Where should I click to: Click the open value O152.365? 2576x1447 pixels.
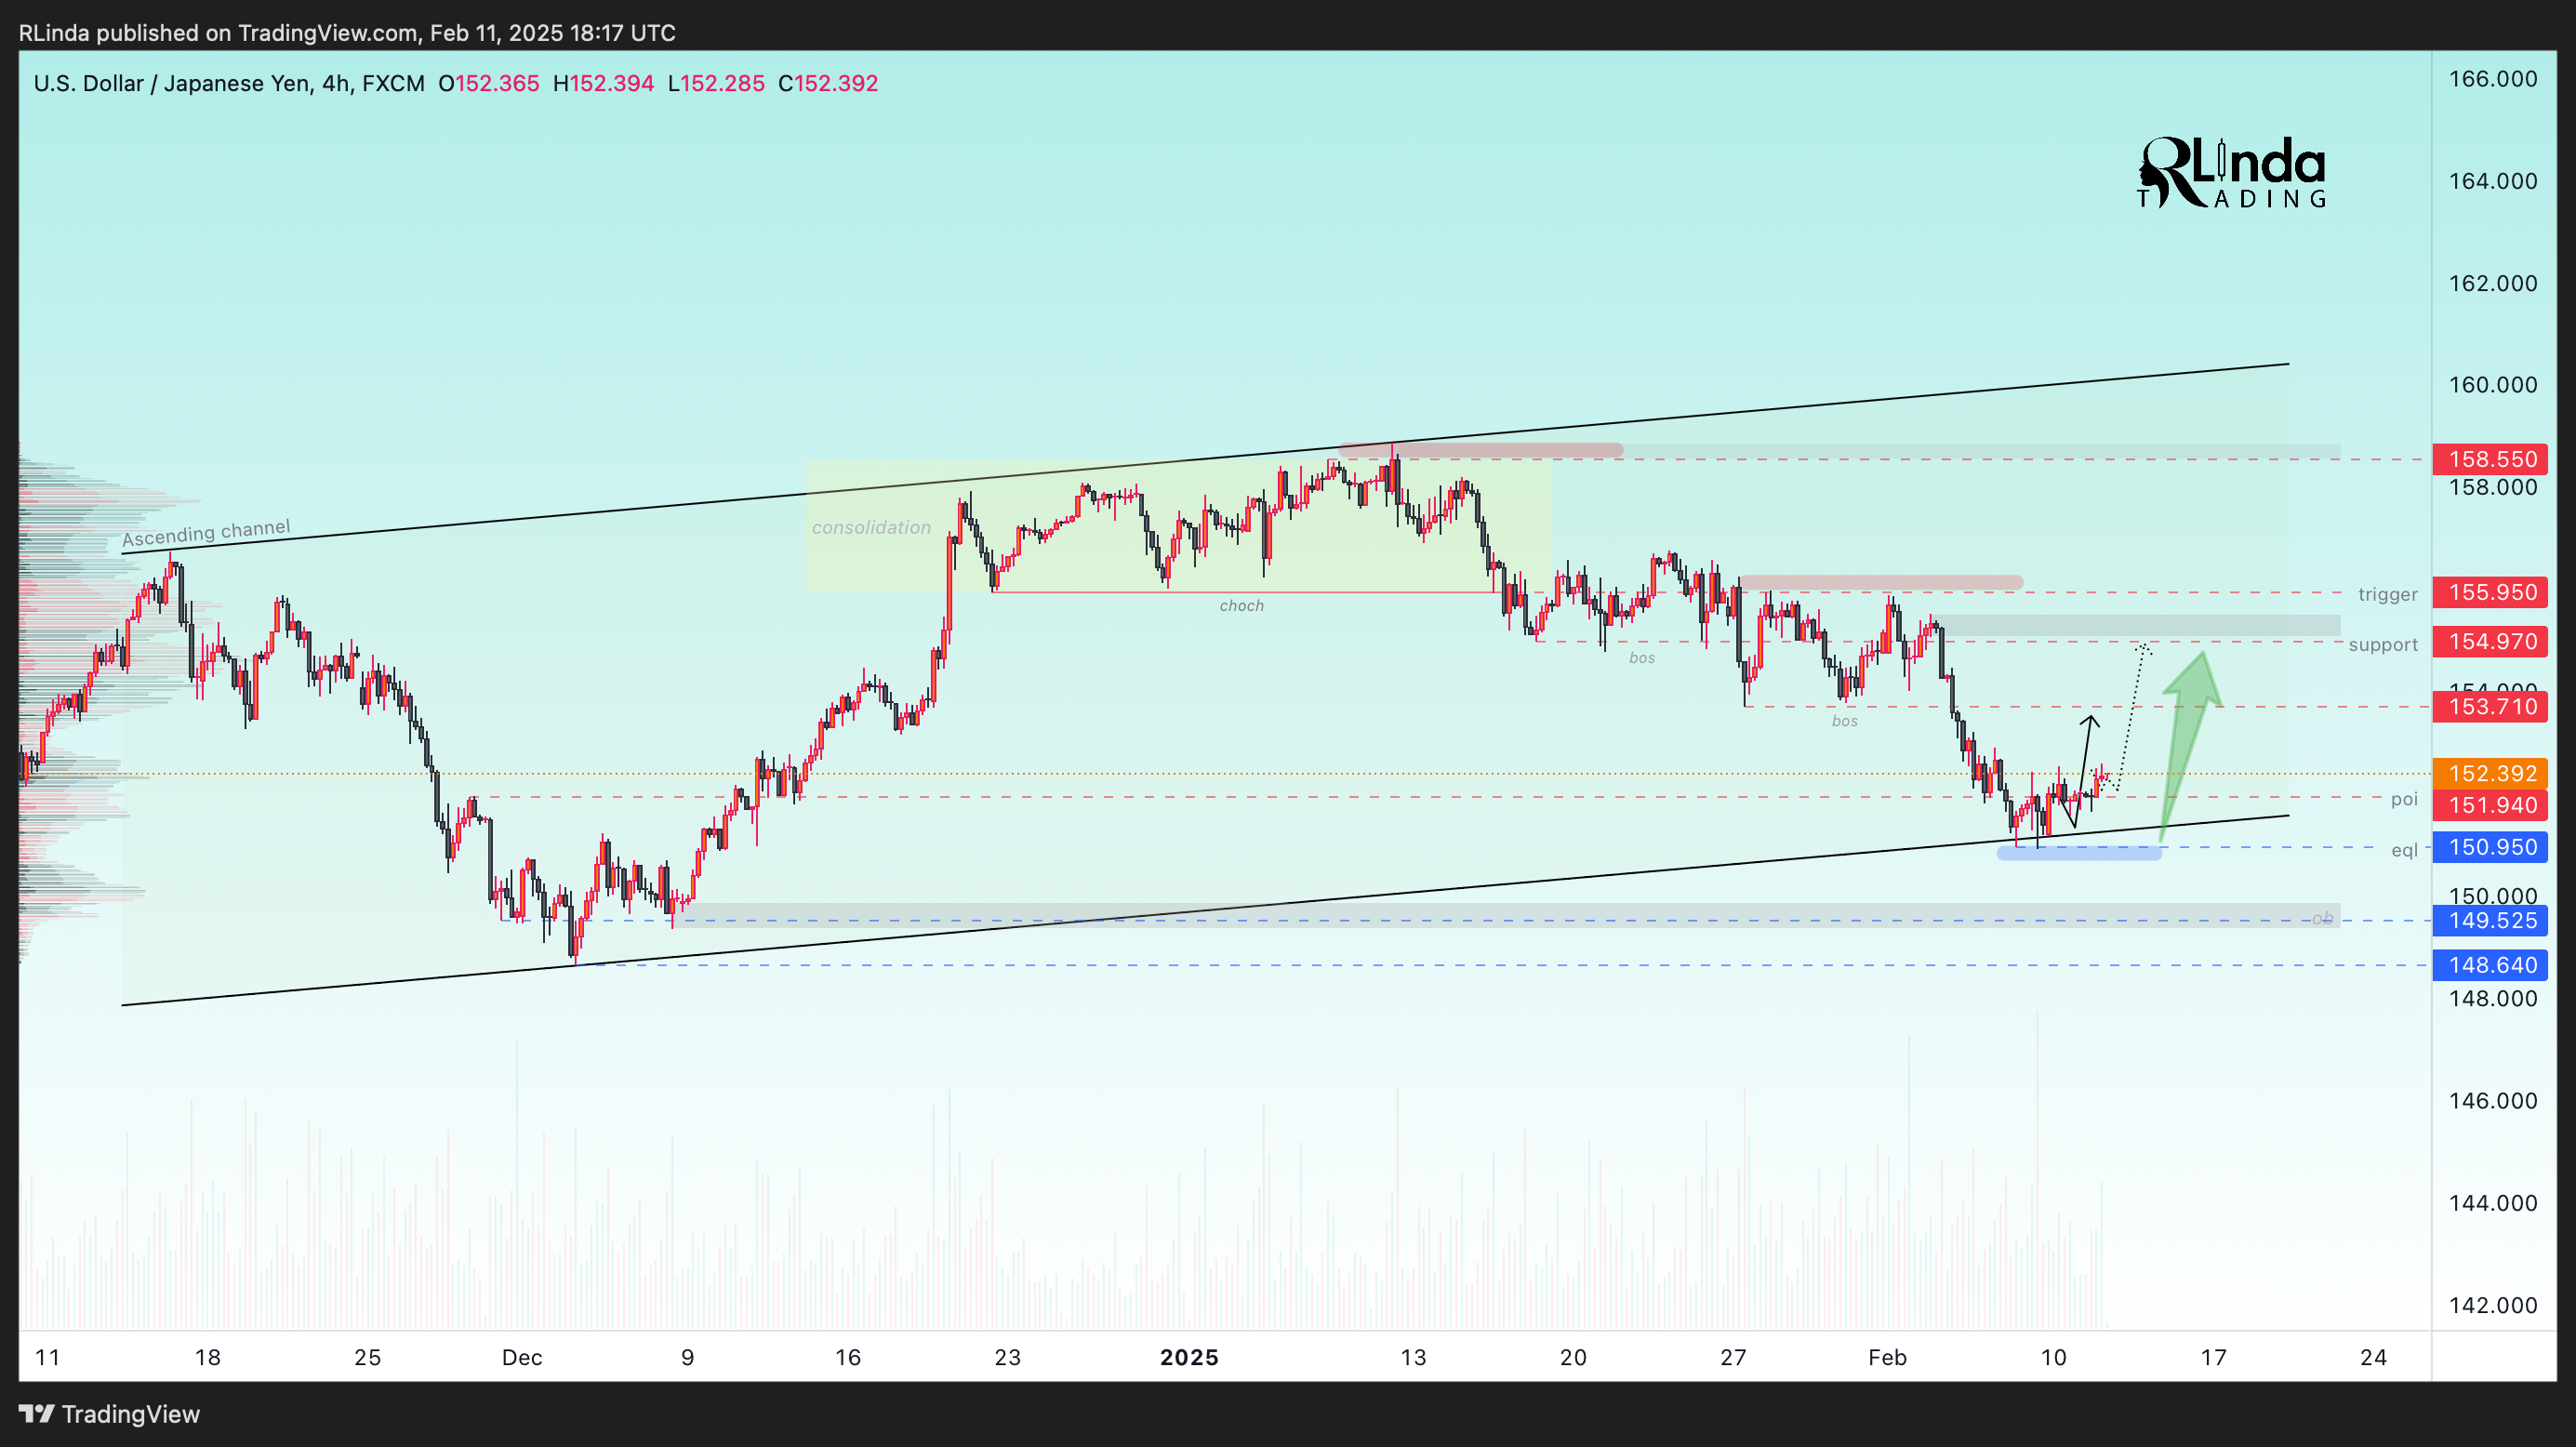click(489, 83)
